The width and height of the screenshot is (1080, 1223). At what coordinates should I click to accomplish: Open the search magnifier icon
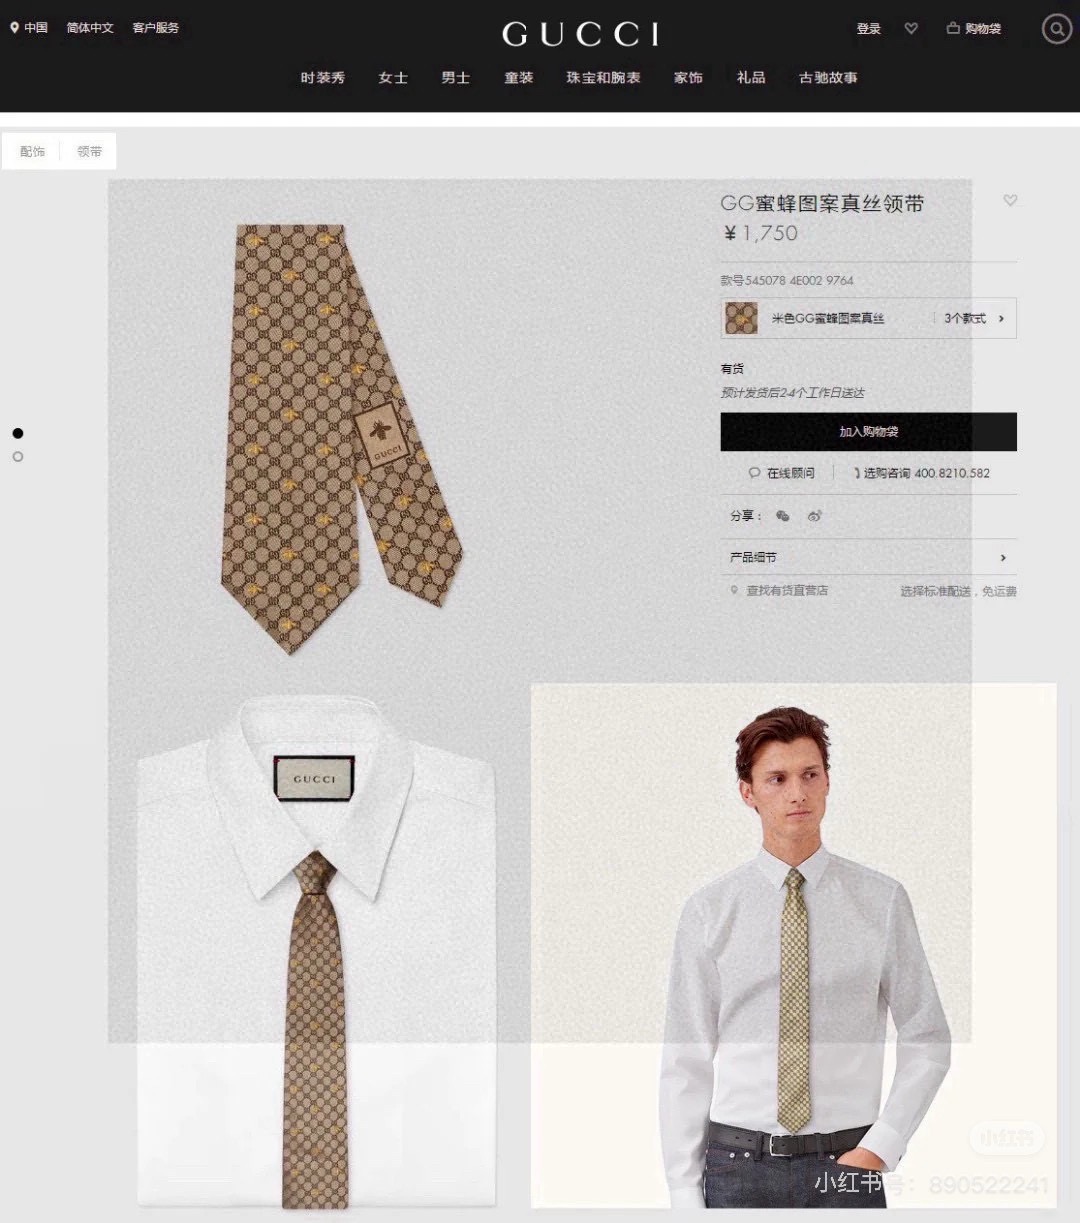coord(1057,29)
